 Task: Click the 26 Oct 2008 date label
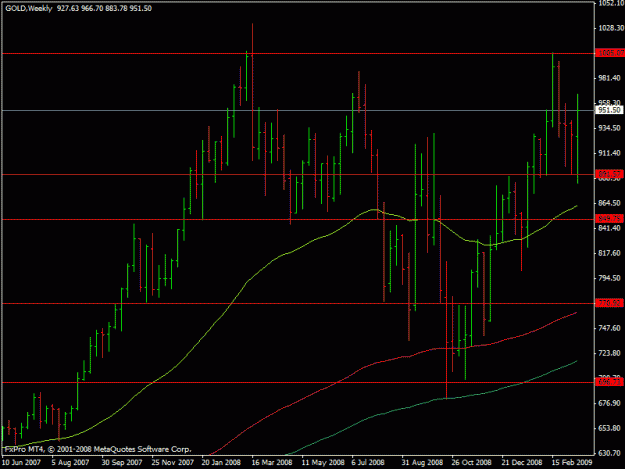472,463
